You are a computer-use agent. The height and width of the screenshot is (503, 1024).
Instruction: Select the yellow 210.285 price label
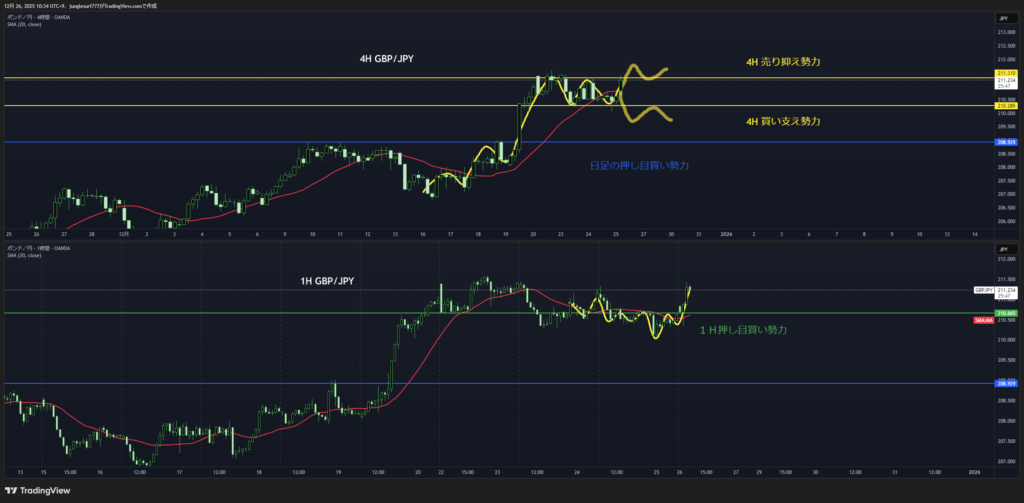[1005, 105]
